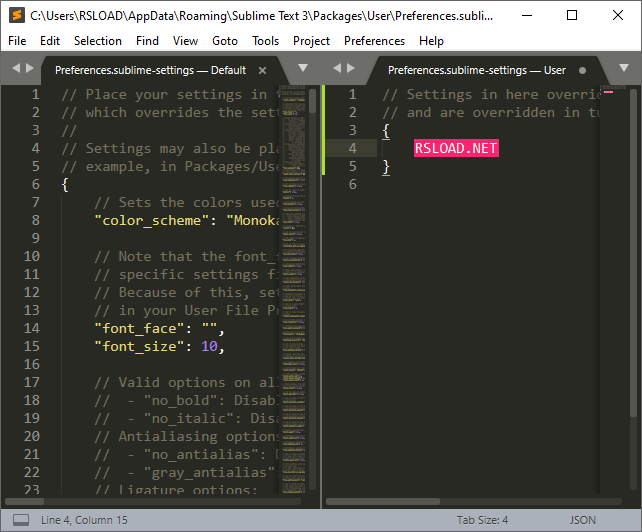
Task: Click the value 10 on line 15
Action: click(x=209, y=346)
